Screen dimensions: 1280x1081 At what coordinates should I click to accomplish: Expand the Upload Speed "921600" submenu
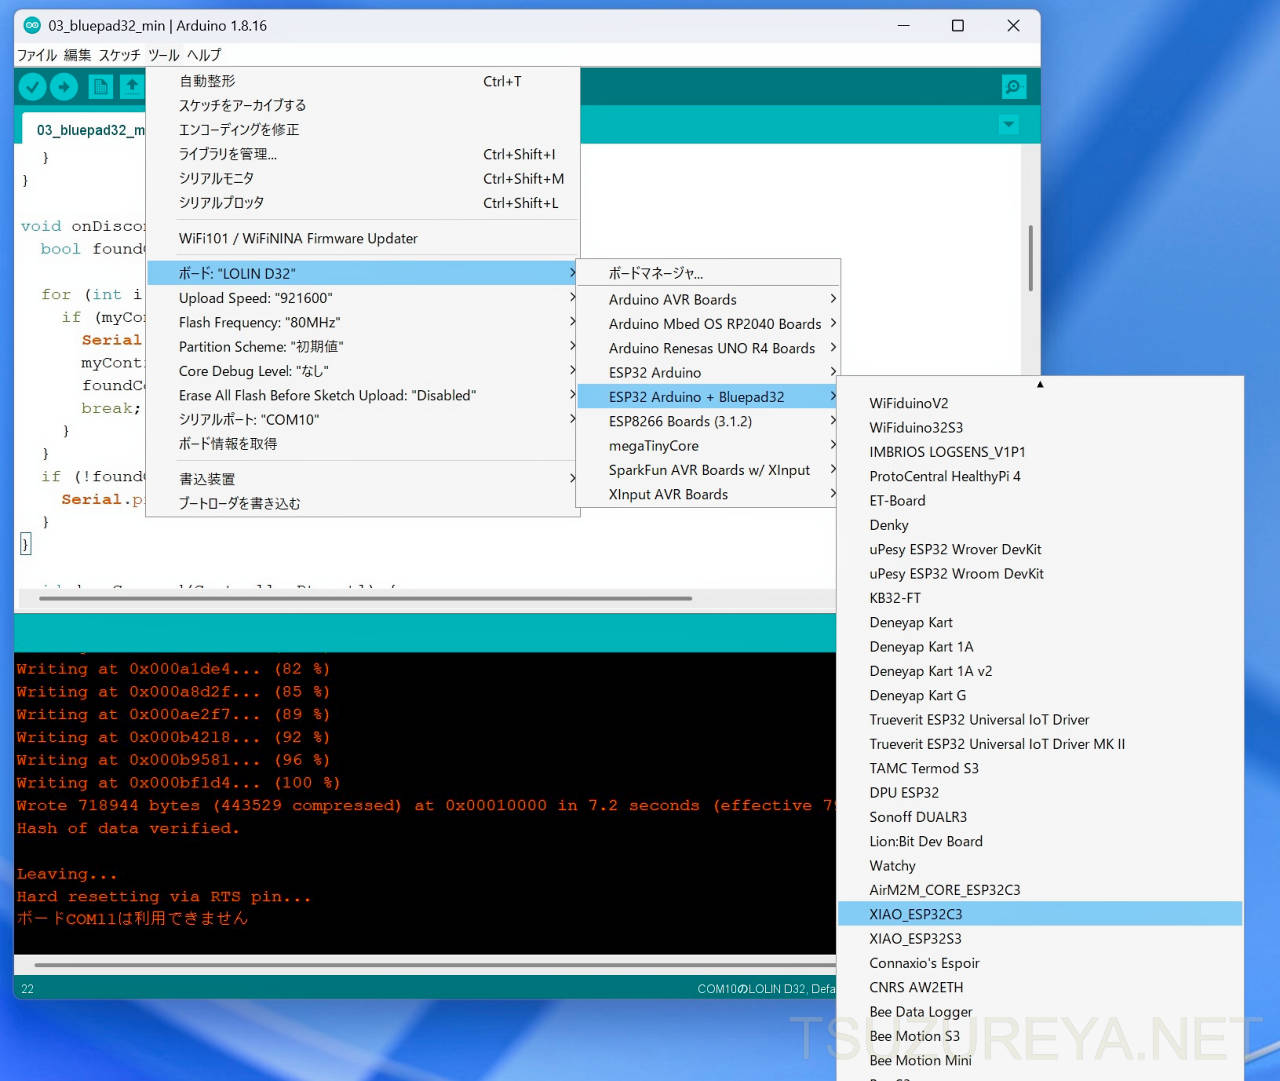pos(363,298)
